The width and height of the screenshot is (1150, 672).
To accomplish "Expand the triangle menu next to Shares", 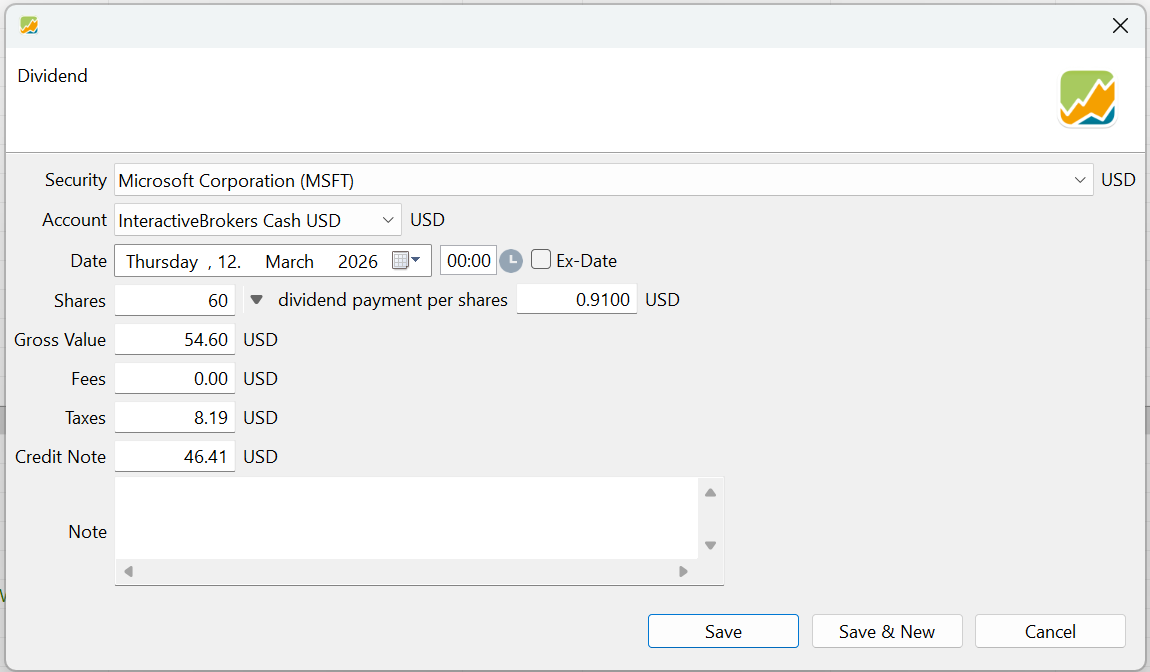I will [x=256, y=299].
